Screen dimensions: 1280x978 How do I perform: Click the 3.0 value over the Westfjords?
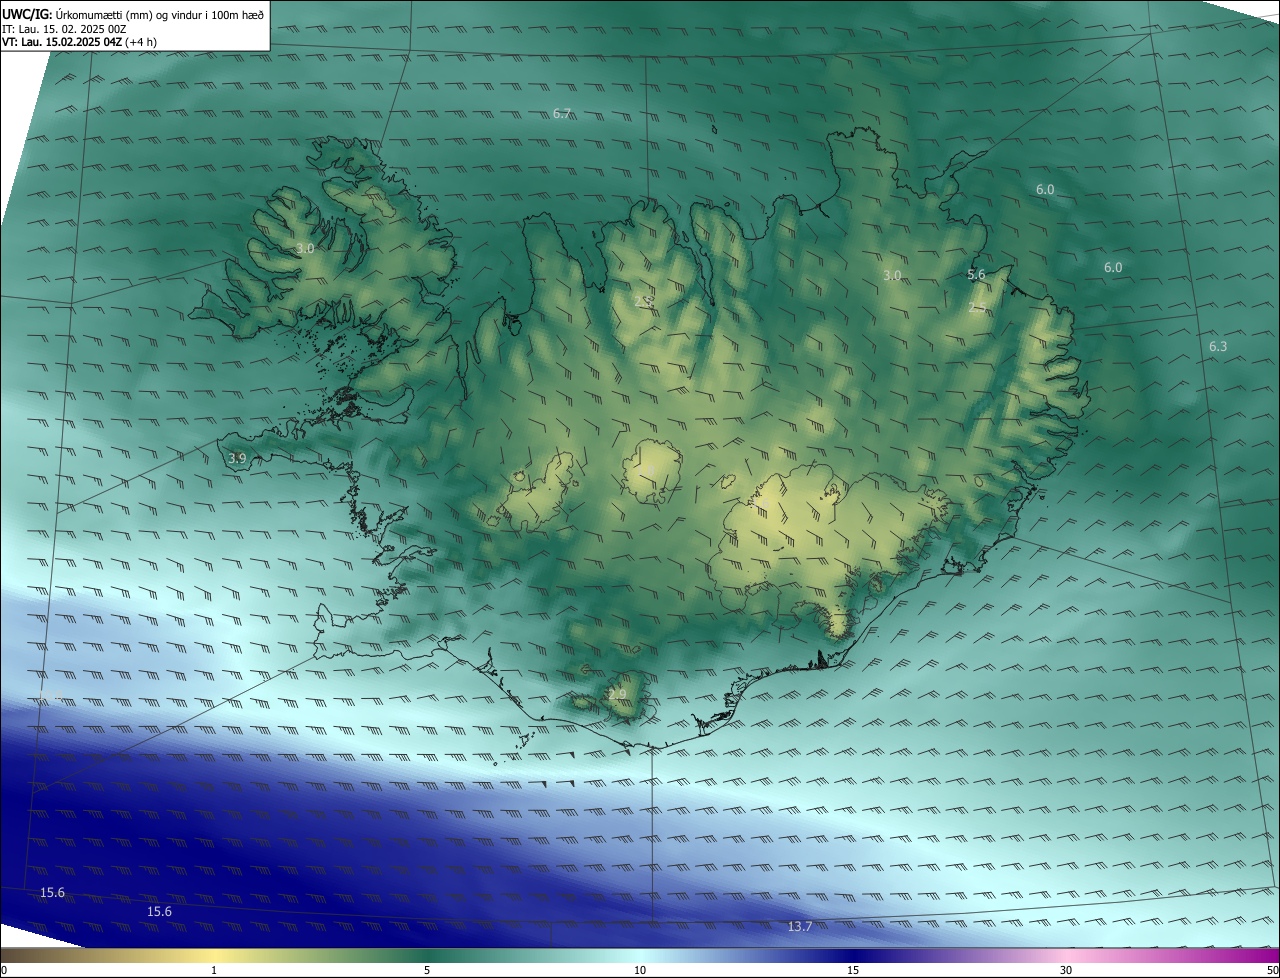click(305, 248)
